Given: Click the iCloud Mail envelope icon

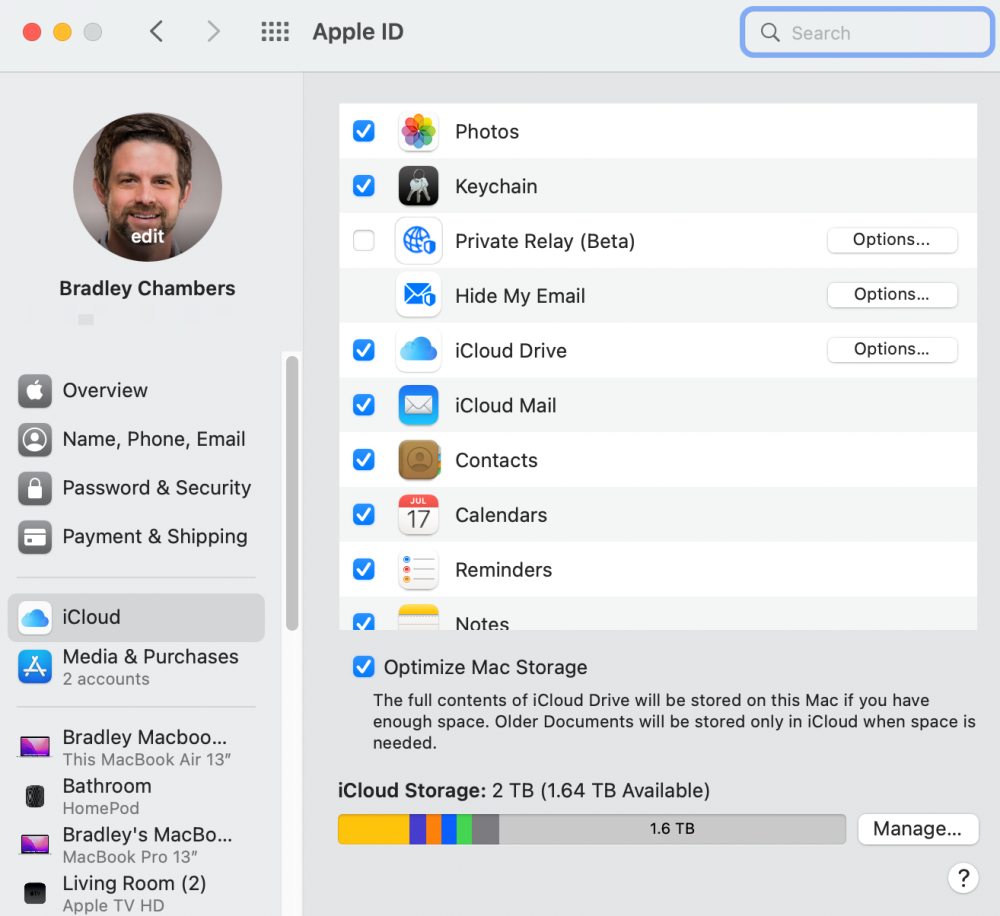Looking at the screenshot, I should tap(418, 405).
